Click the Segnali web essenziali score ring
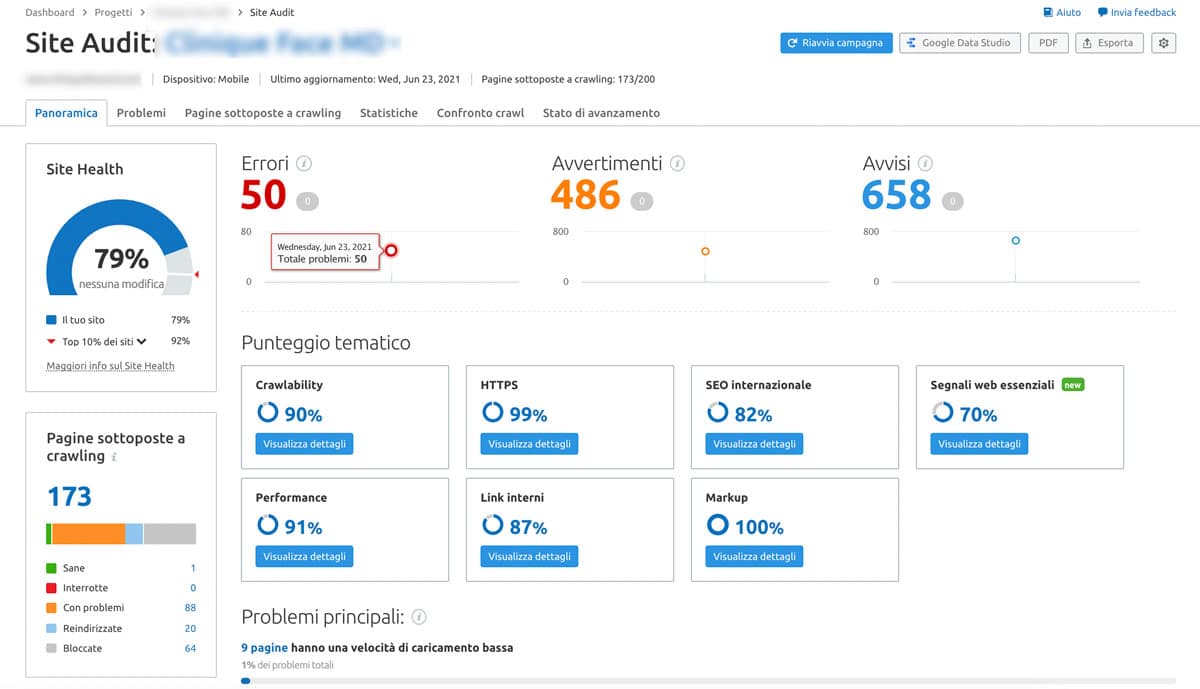1200x689 pixels. pyautogui.click(x=942, y=413)
